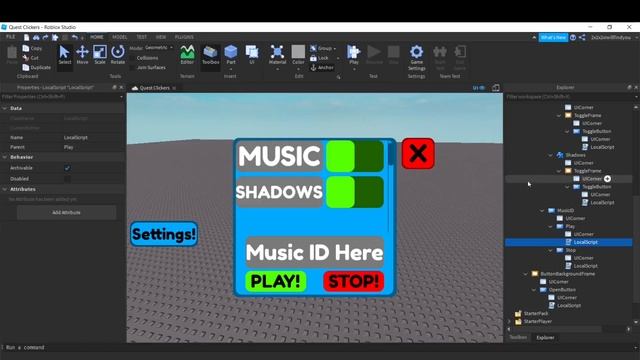The height and width of the screenshot is (360, 640).
Task: Collapse the Attributes section in Properties
Action: pos(5,189)
